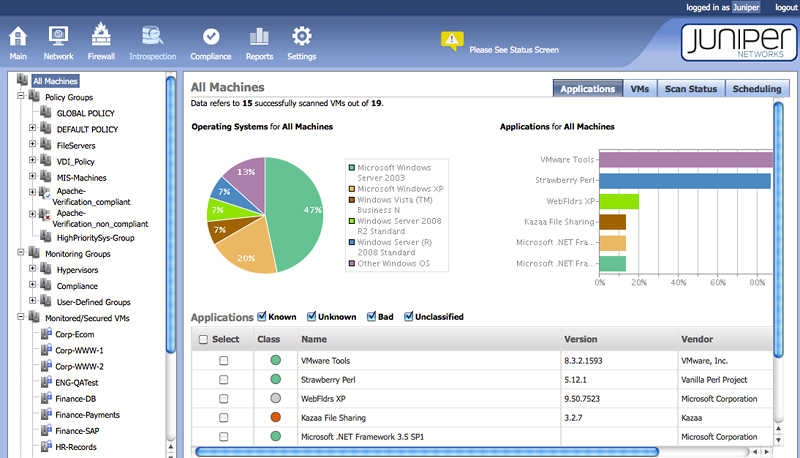Viewport: 800px width, 458px height.
Task: Open the Main home icon
Action: click(18, 37)
